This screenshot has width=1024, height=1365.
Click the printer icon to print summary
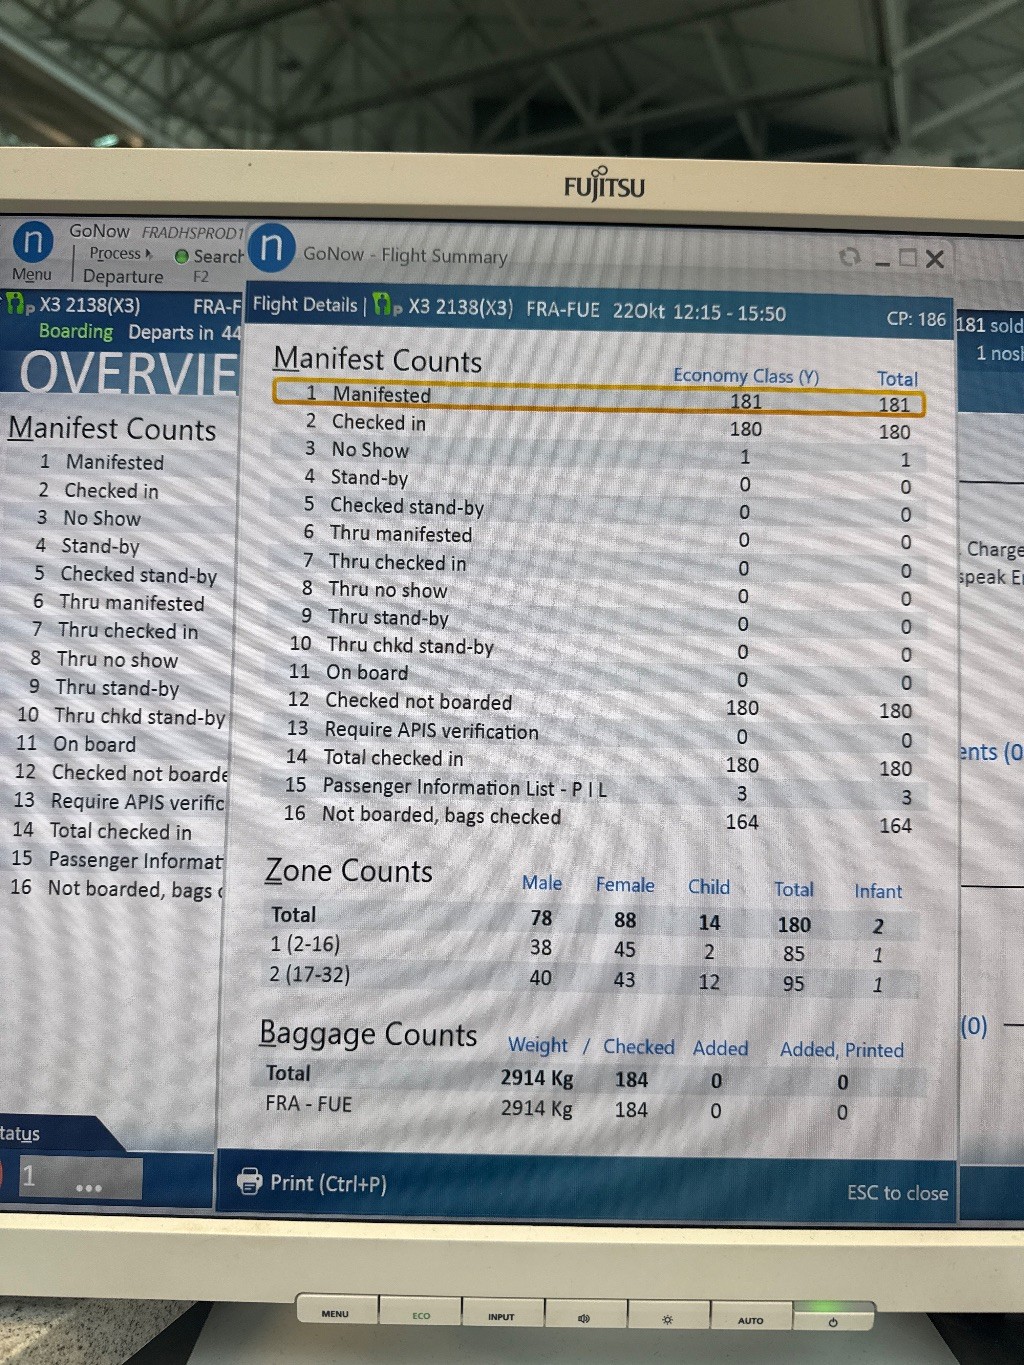coord(249,1181)
